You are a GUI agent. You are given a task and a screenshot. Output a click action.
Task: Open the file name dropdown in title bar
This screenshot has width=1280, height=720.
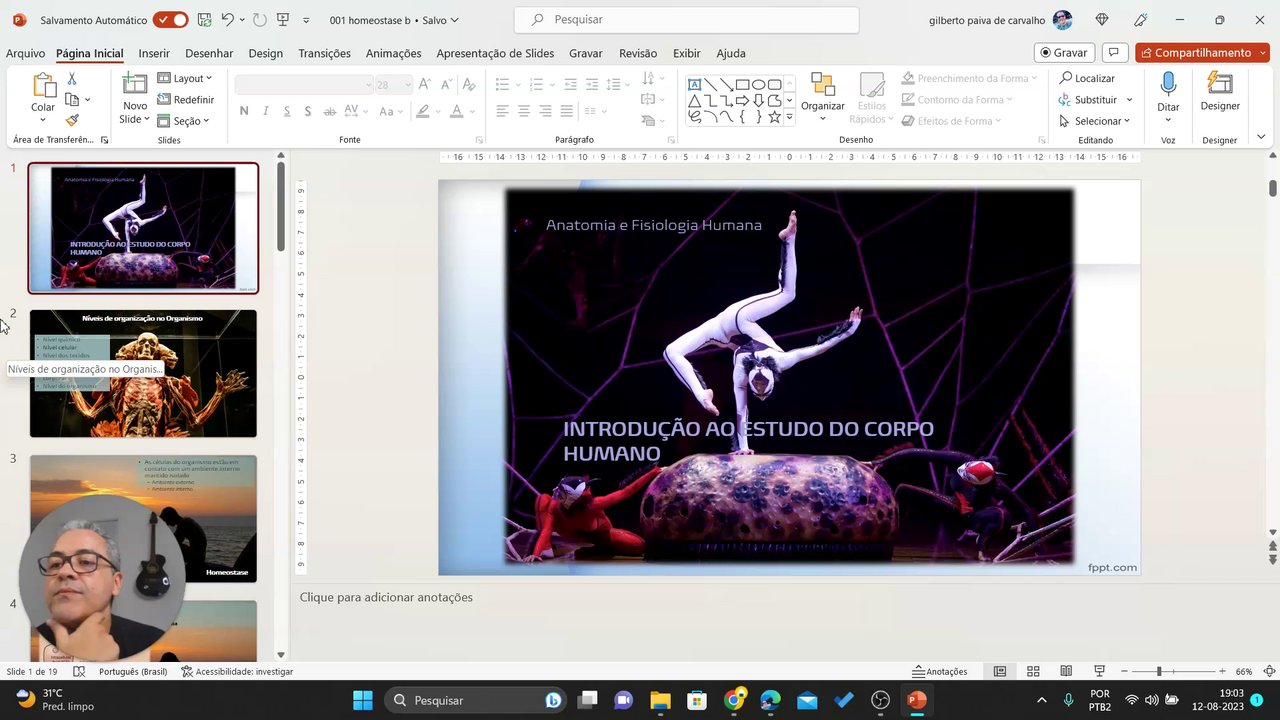click(x=455, y=20)
